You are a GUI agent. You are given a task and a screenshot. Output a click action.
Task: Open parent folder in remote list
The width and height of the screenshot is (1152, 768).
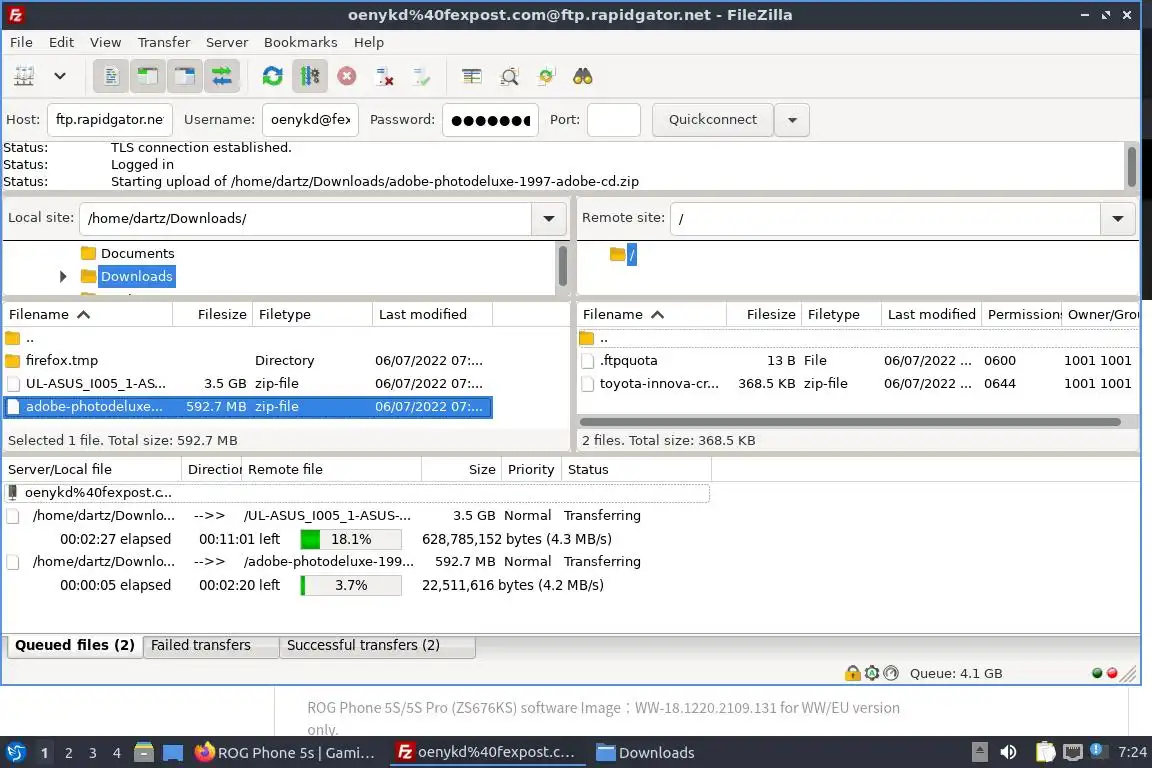(858, 338)
